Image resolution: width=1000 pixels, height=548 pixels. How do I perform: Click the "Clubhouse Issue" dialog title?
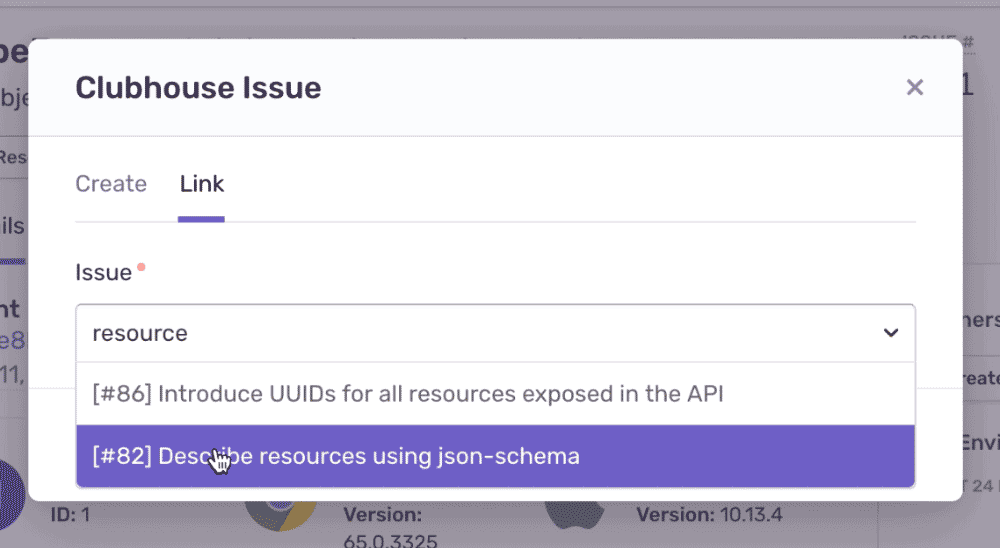click(198, 88)
